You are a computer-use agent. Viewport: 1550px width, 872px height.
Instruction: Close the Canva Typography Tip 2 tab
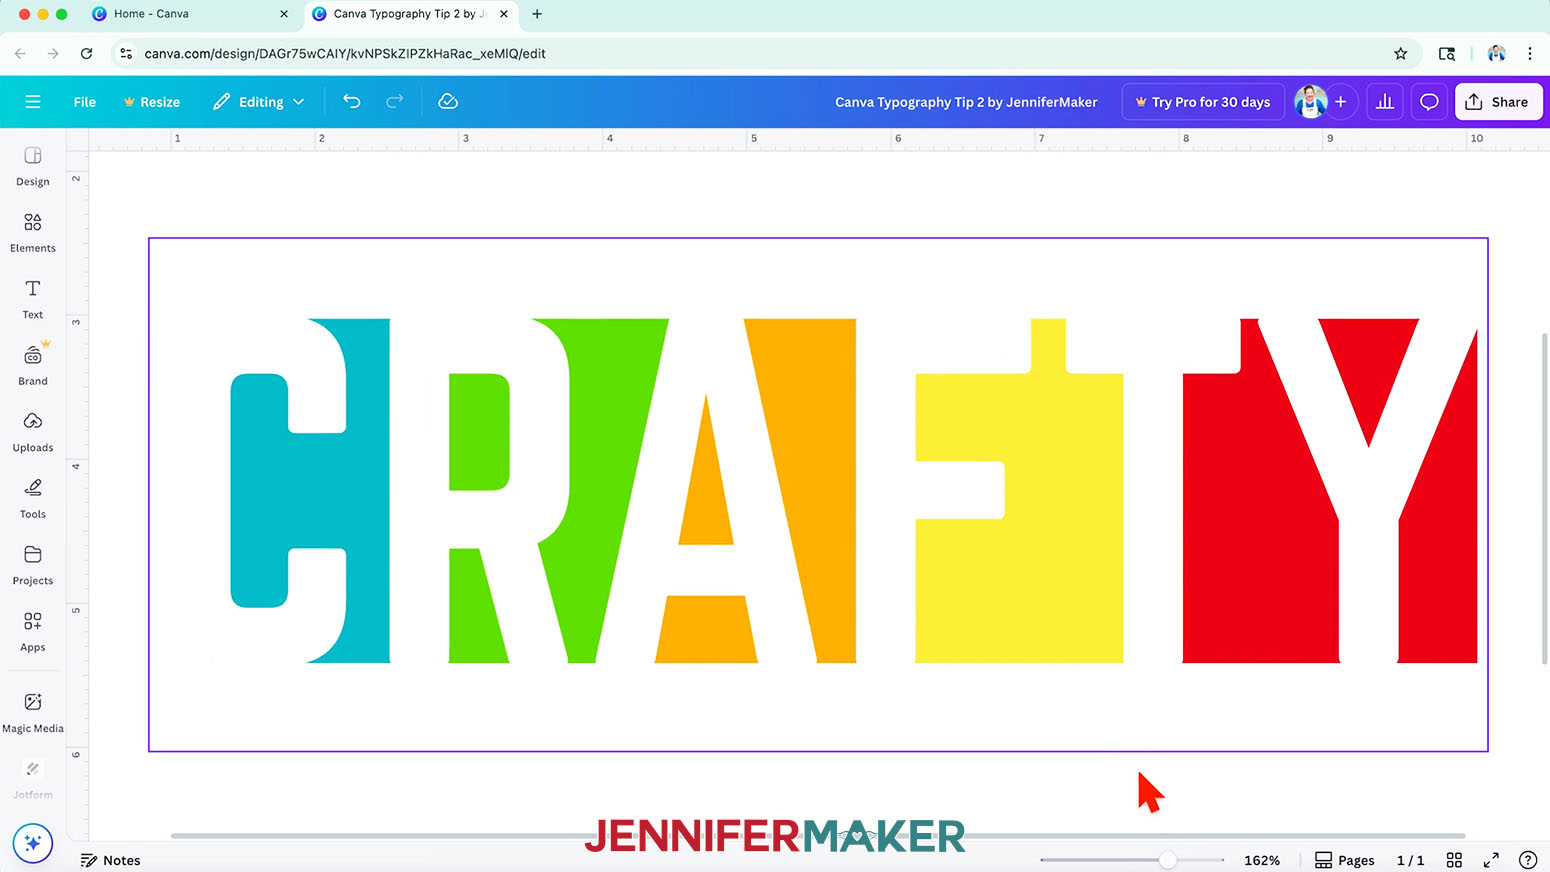pos(504,14)
